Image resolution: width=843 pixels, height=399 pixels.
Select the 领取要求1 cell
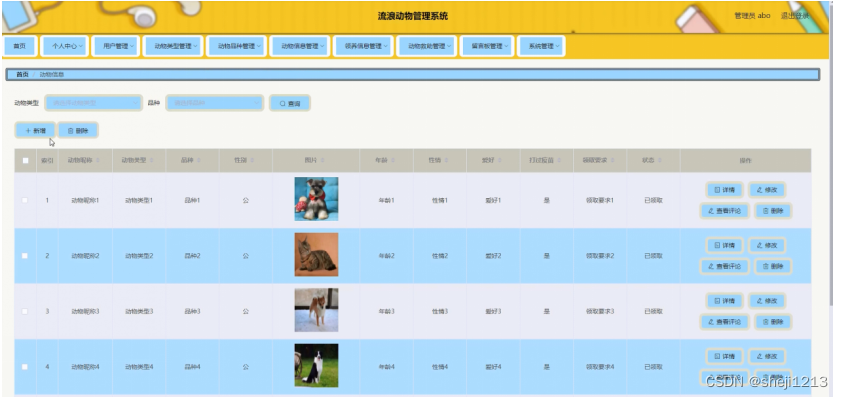click(x=600, y=201)
